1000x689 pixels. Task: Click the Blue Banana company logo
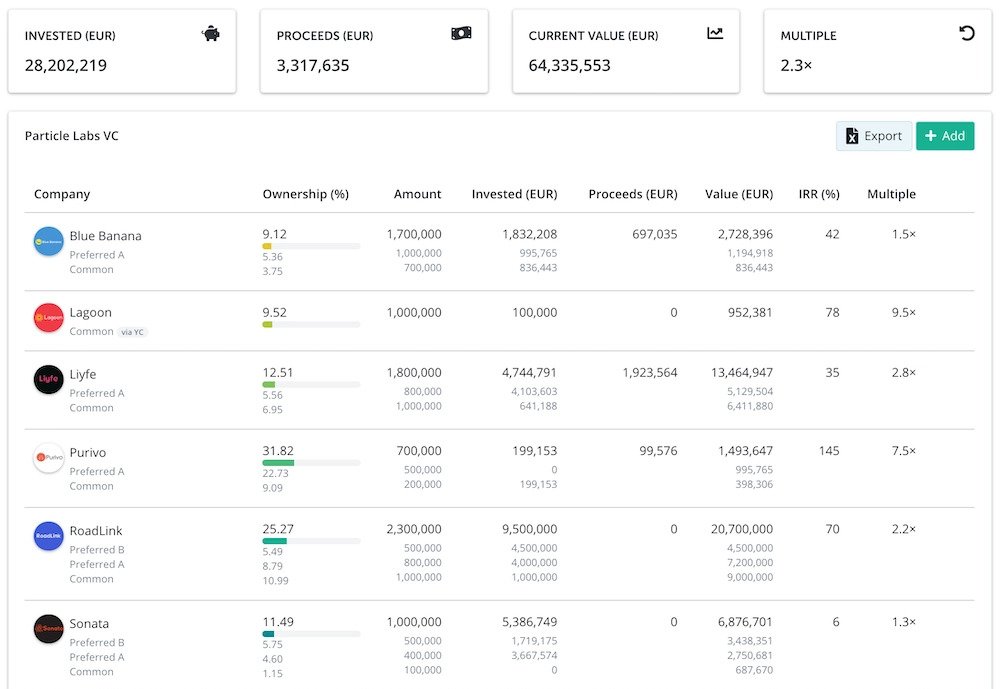(x=49, y=241)
